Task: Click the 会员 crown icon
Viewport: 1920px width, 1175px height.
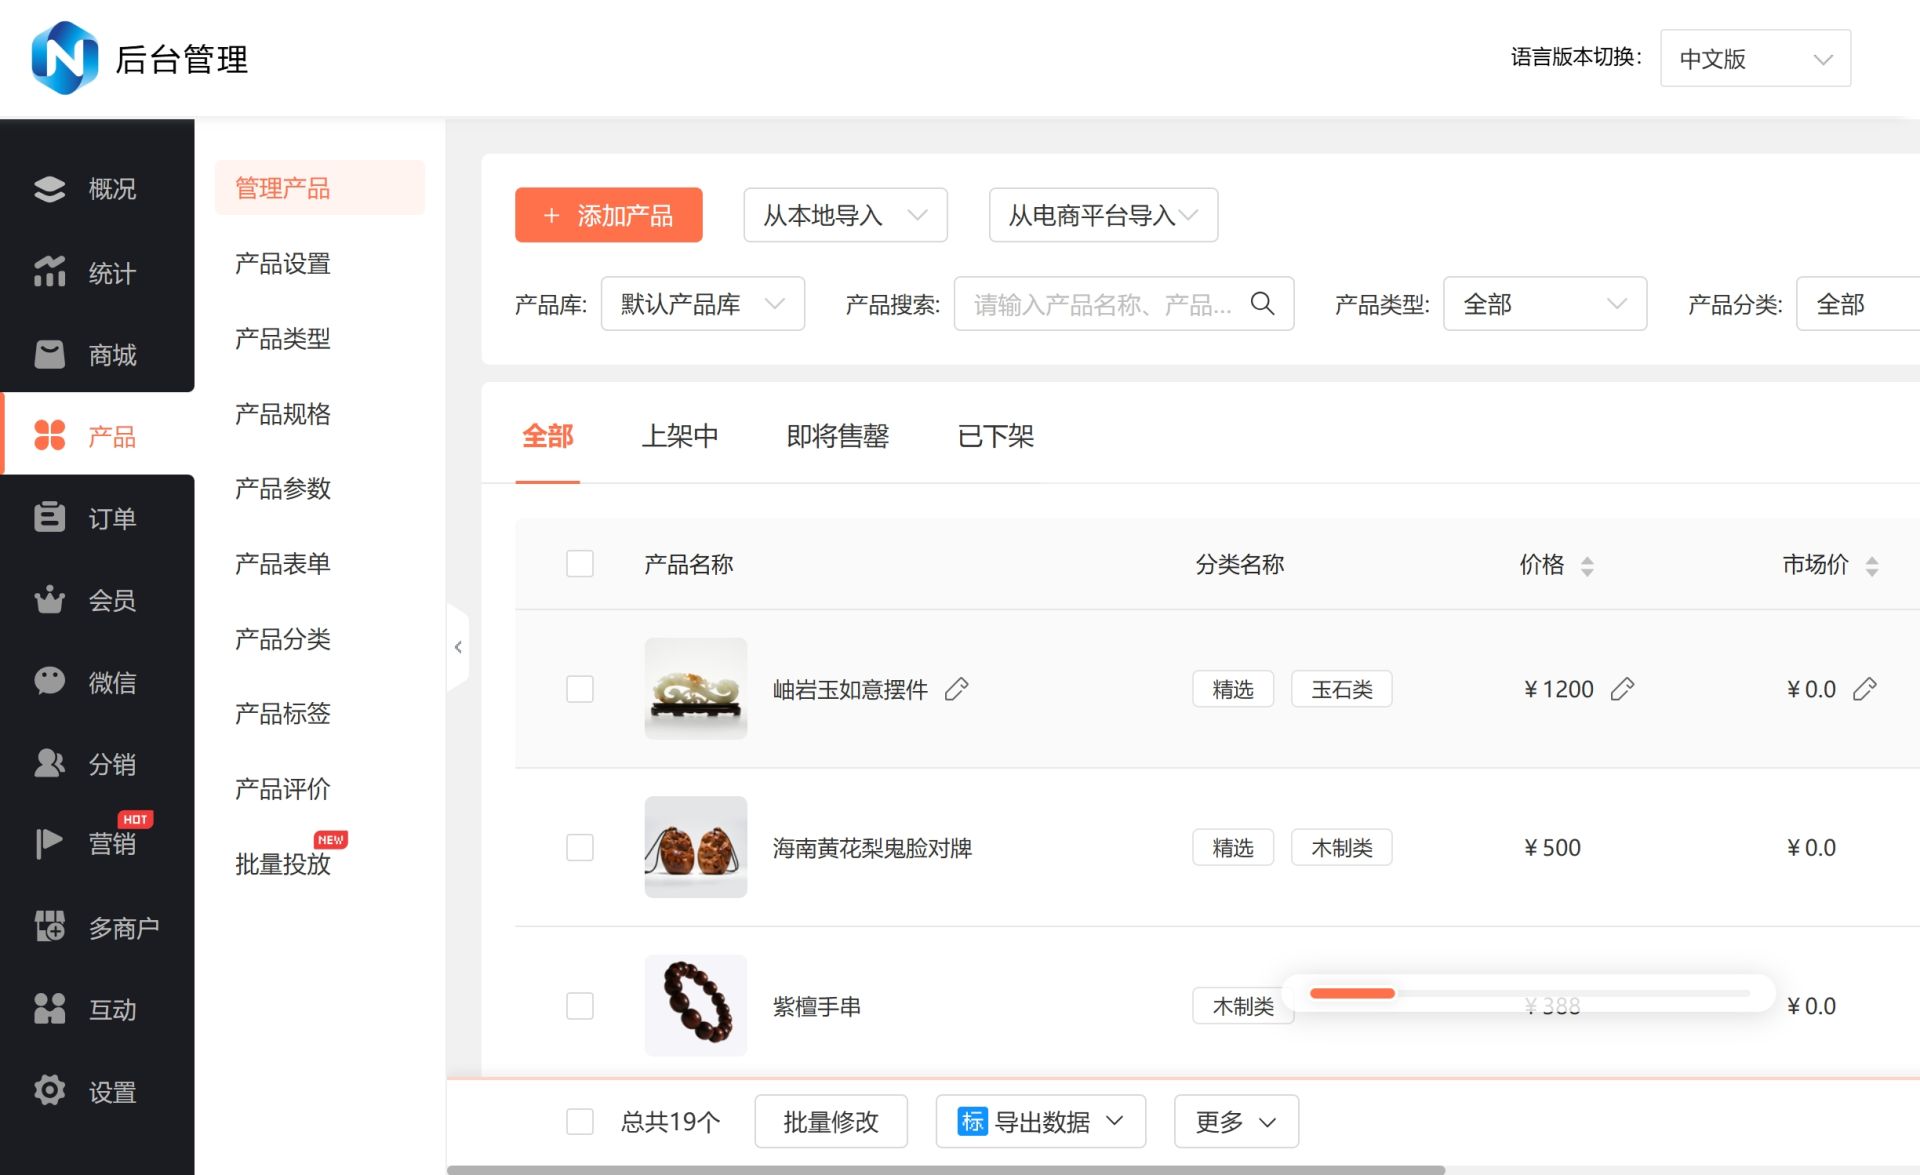Action: (x=49, y=600)
